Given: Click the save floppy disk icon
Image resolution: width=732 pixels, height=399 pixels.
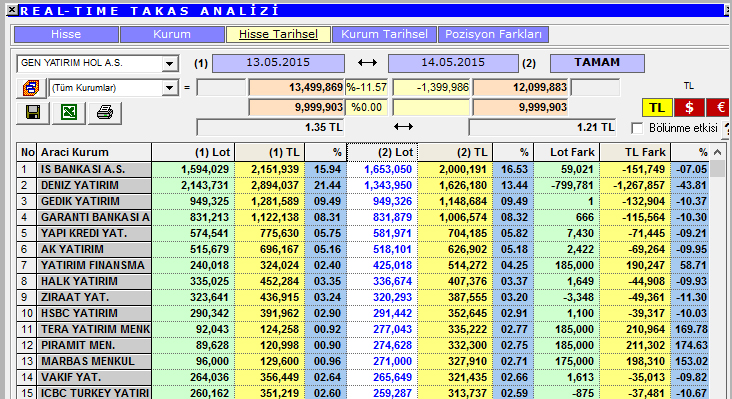Looking at the screenshot, I should [x=33, y=112].
